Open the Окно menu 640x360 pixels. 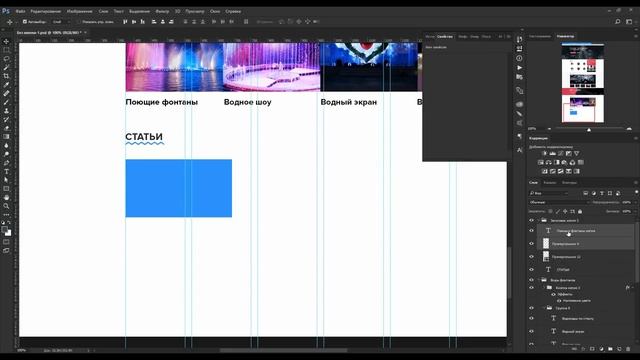[x=215, y=11]
